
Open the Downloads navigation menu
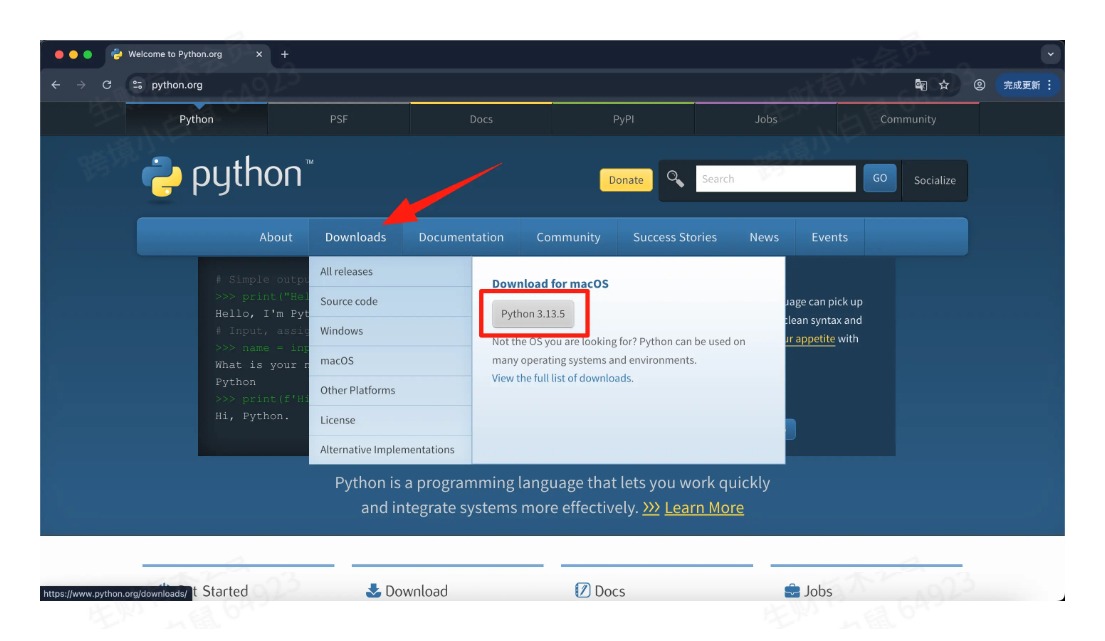[x=355, y=237]
